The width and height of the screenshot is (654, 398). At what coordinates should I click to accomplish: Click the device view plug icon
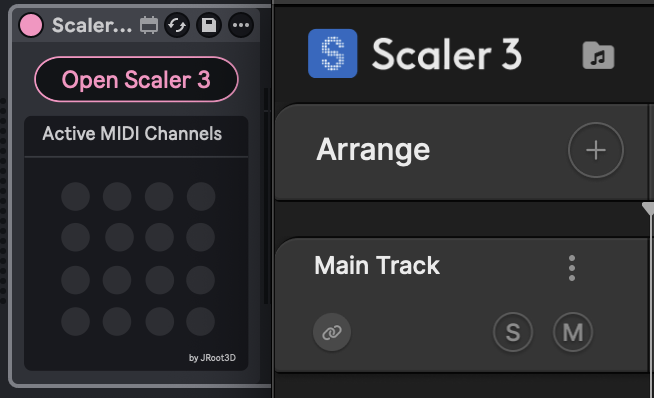coord(149,25)
